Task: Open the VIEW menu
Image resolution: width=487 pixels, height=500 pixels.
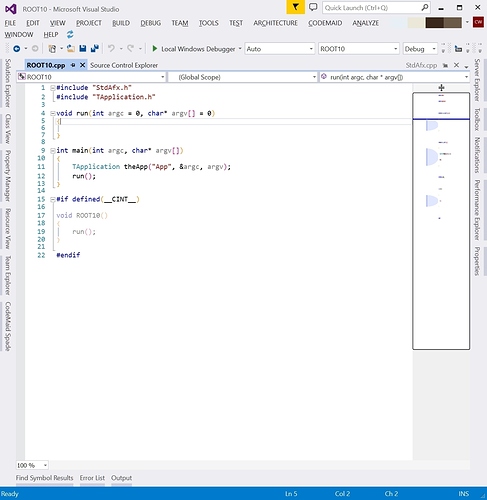Action: 57,23
